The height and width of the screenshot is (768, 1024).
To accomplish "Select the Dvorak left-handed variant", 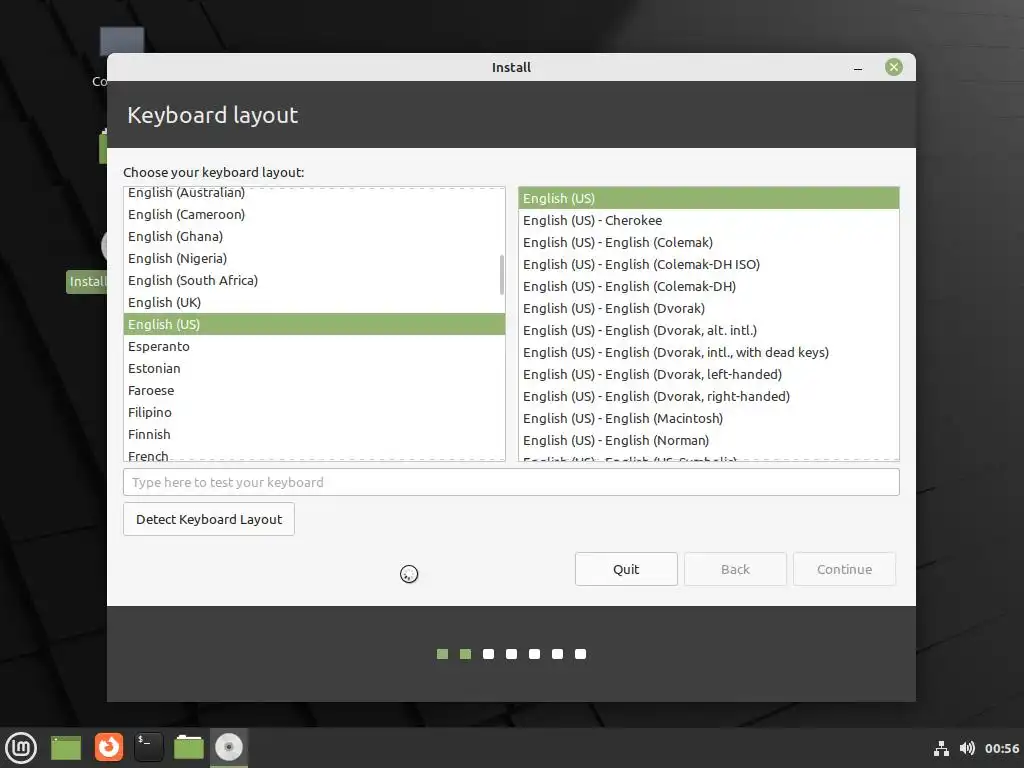I will coord(709,375).
